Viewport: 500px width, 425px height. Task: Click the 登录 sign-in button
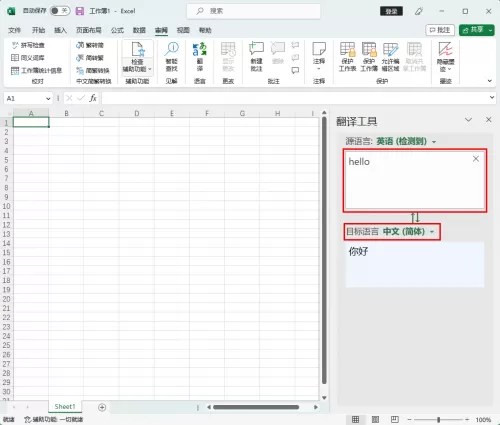[391, 11]
